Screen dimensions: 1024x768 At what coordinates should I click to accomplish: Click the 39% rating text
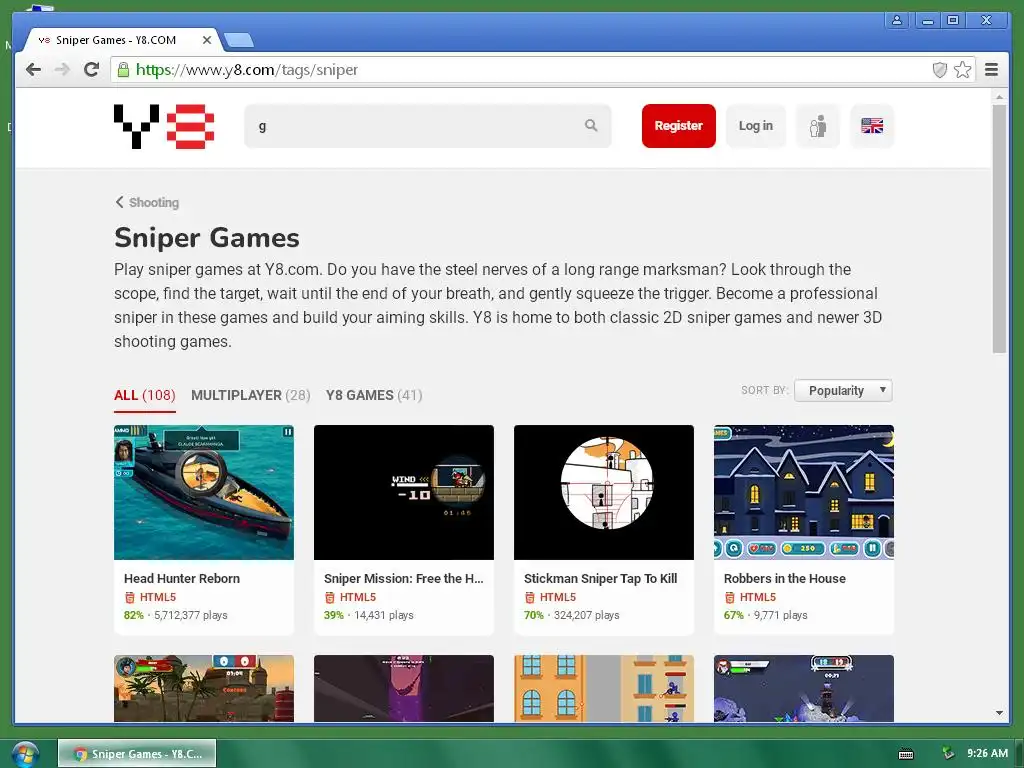pyautogui.click(x=333, y=615)
